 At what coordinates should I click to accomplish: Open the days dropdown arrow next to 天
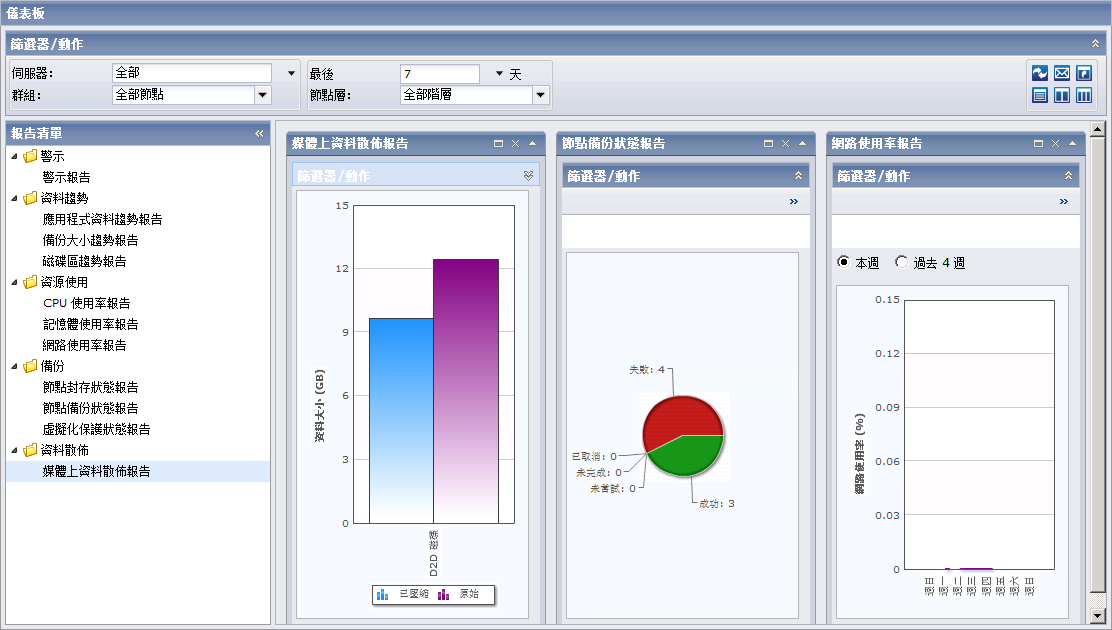(499, 73)
